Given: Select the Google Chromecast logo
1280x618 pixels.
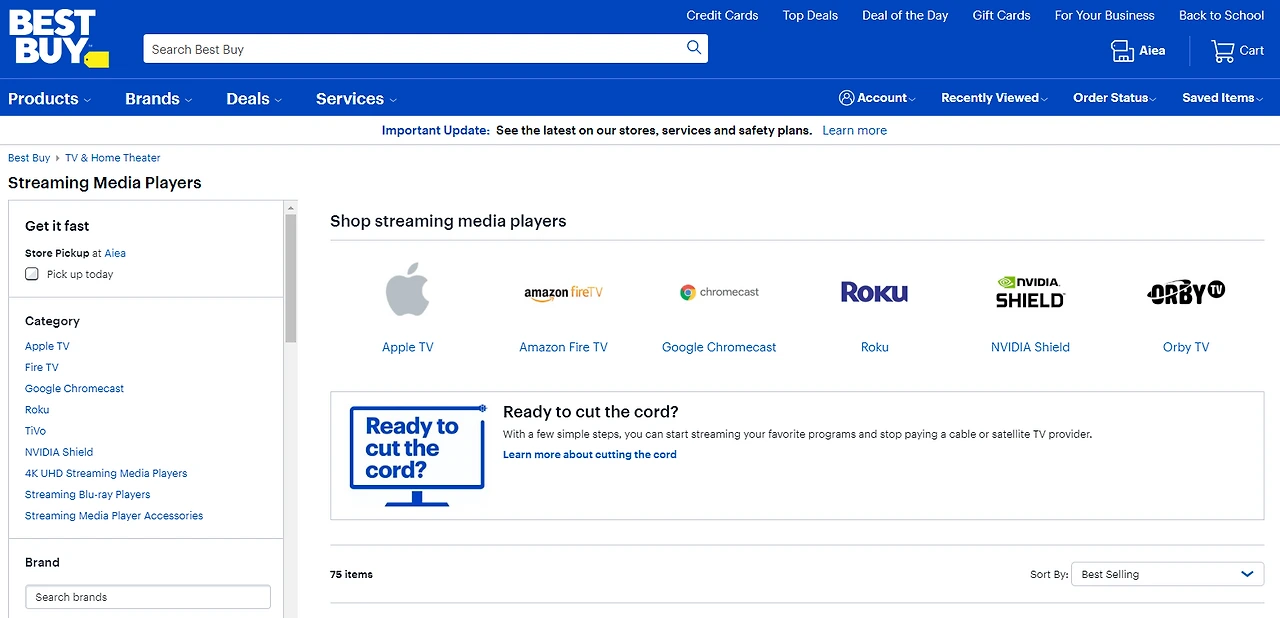Looking at the screenshot, I should (x=719, y=292).
